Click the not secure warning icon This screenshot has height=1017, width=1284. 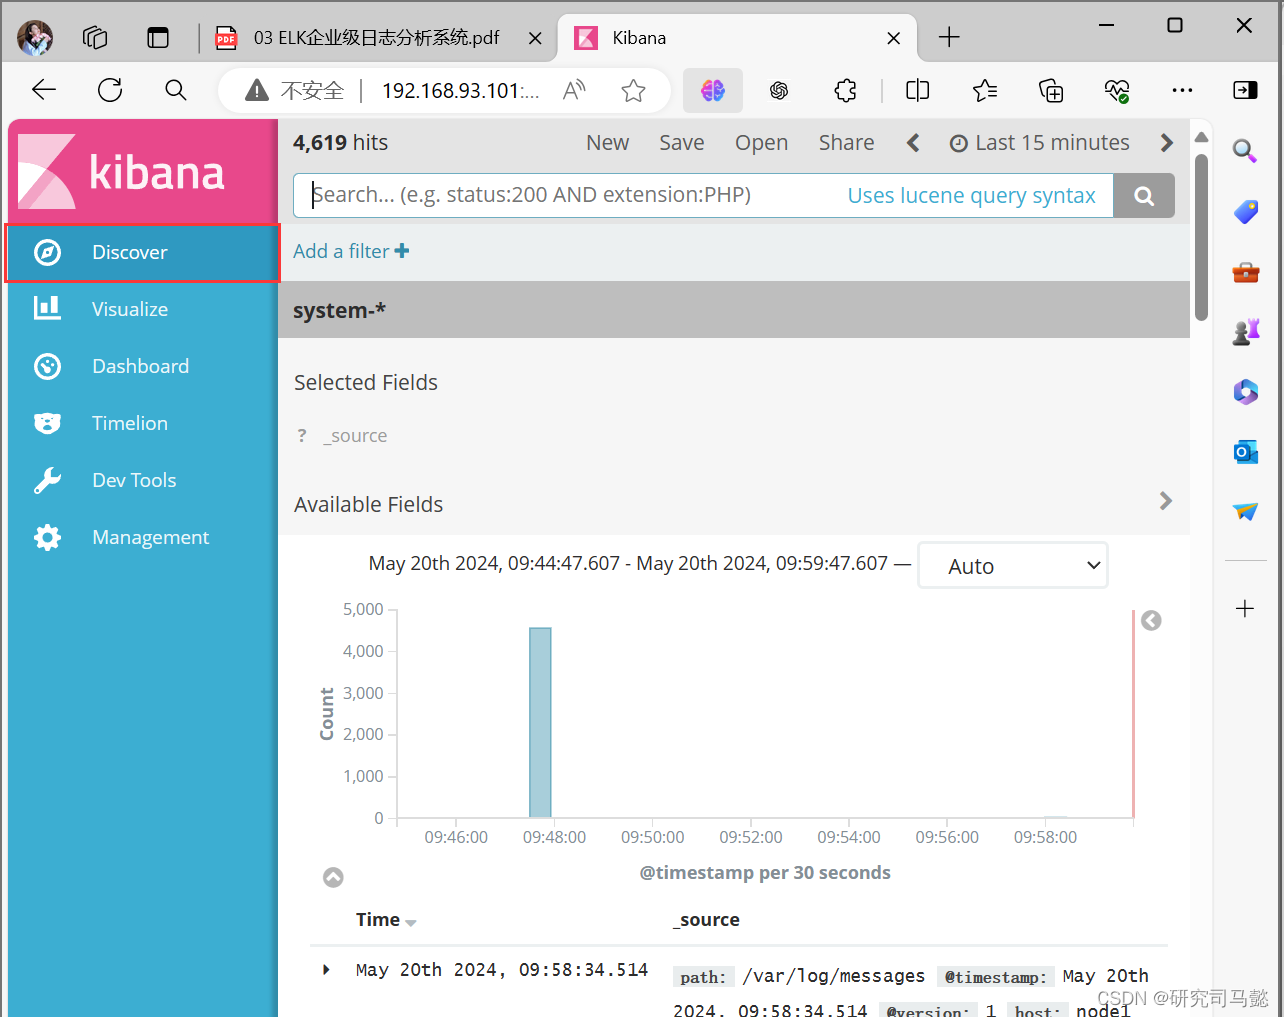(257, 91)
